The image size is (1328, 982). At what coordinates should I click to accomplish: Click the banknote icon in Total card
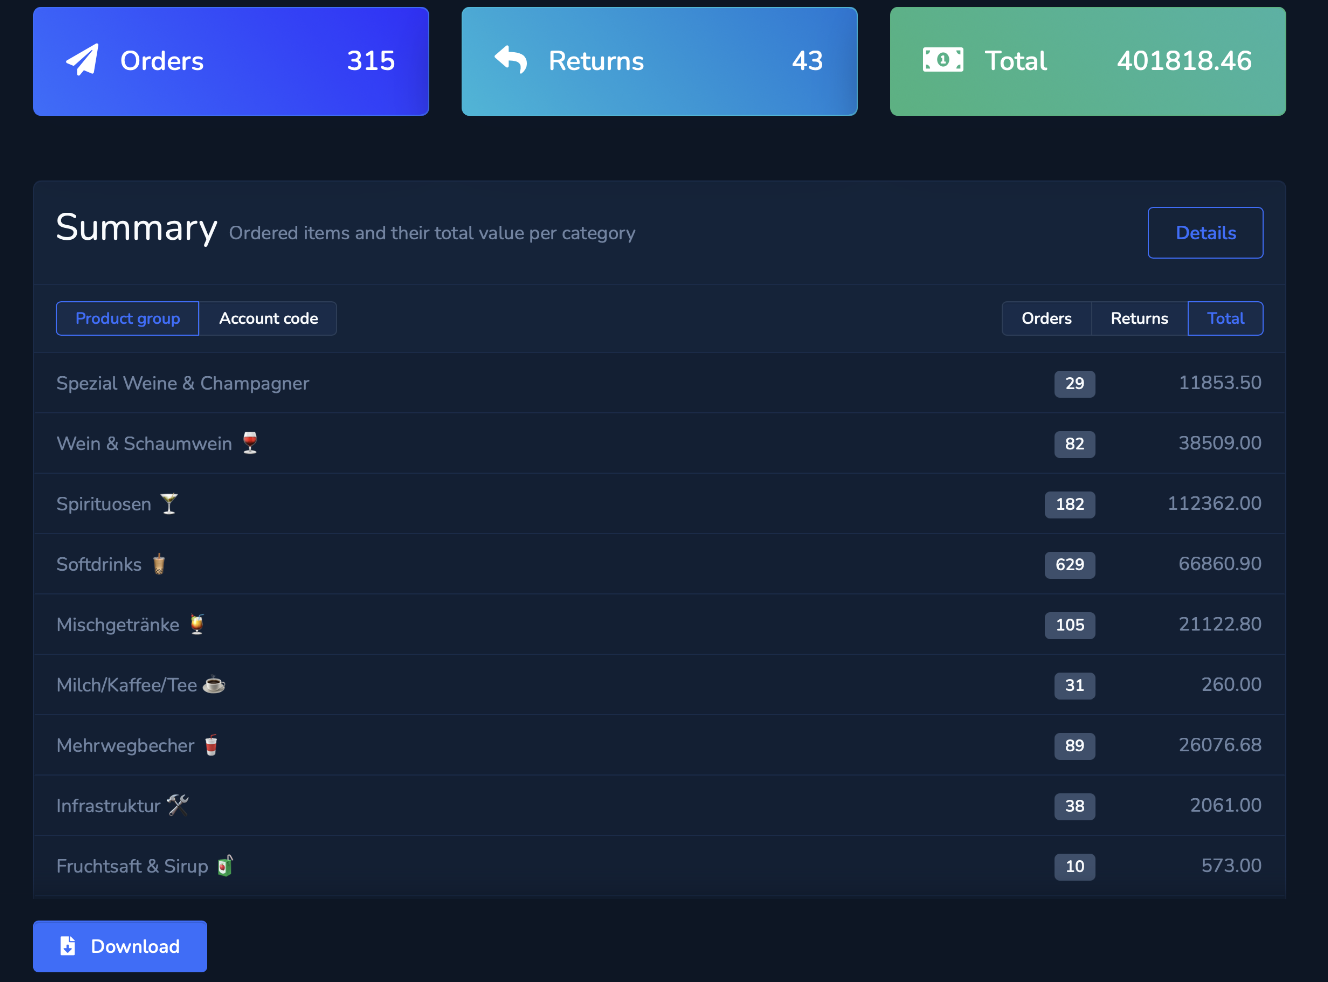(943, 60)
